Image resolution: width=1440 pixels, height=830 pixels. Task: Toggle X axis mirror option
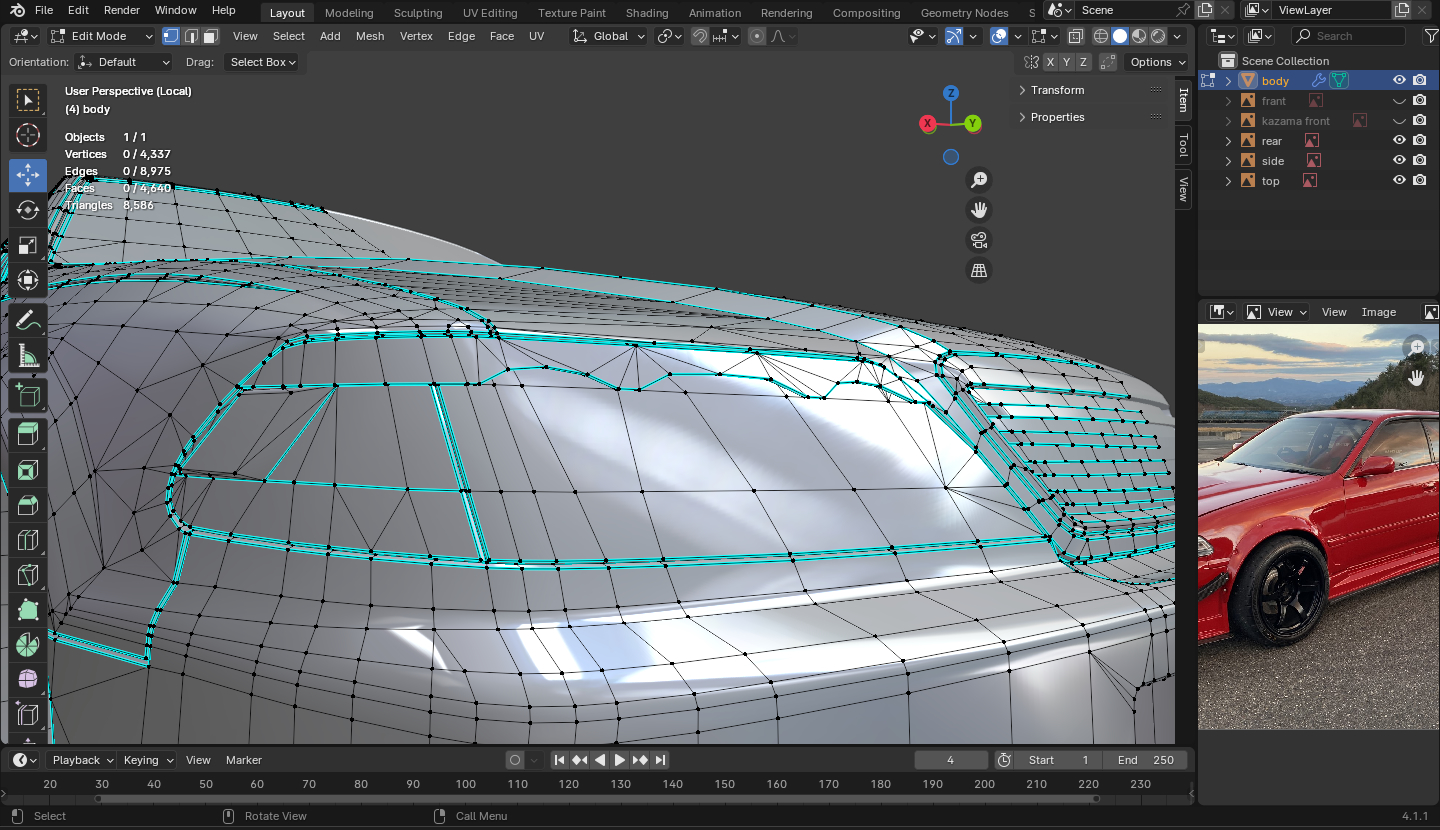click(1050, 62)
